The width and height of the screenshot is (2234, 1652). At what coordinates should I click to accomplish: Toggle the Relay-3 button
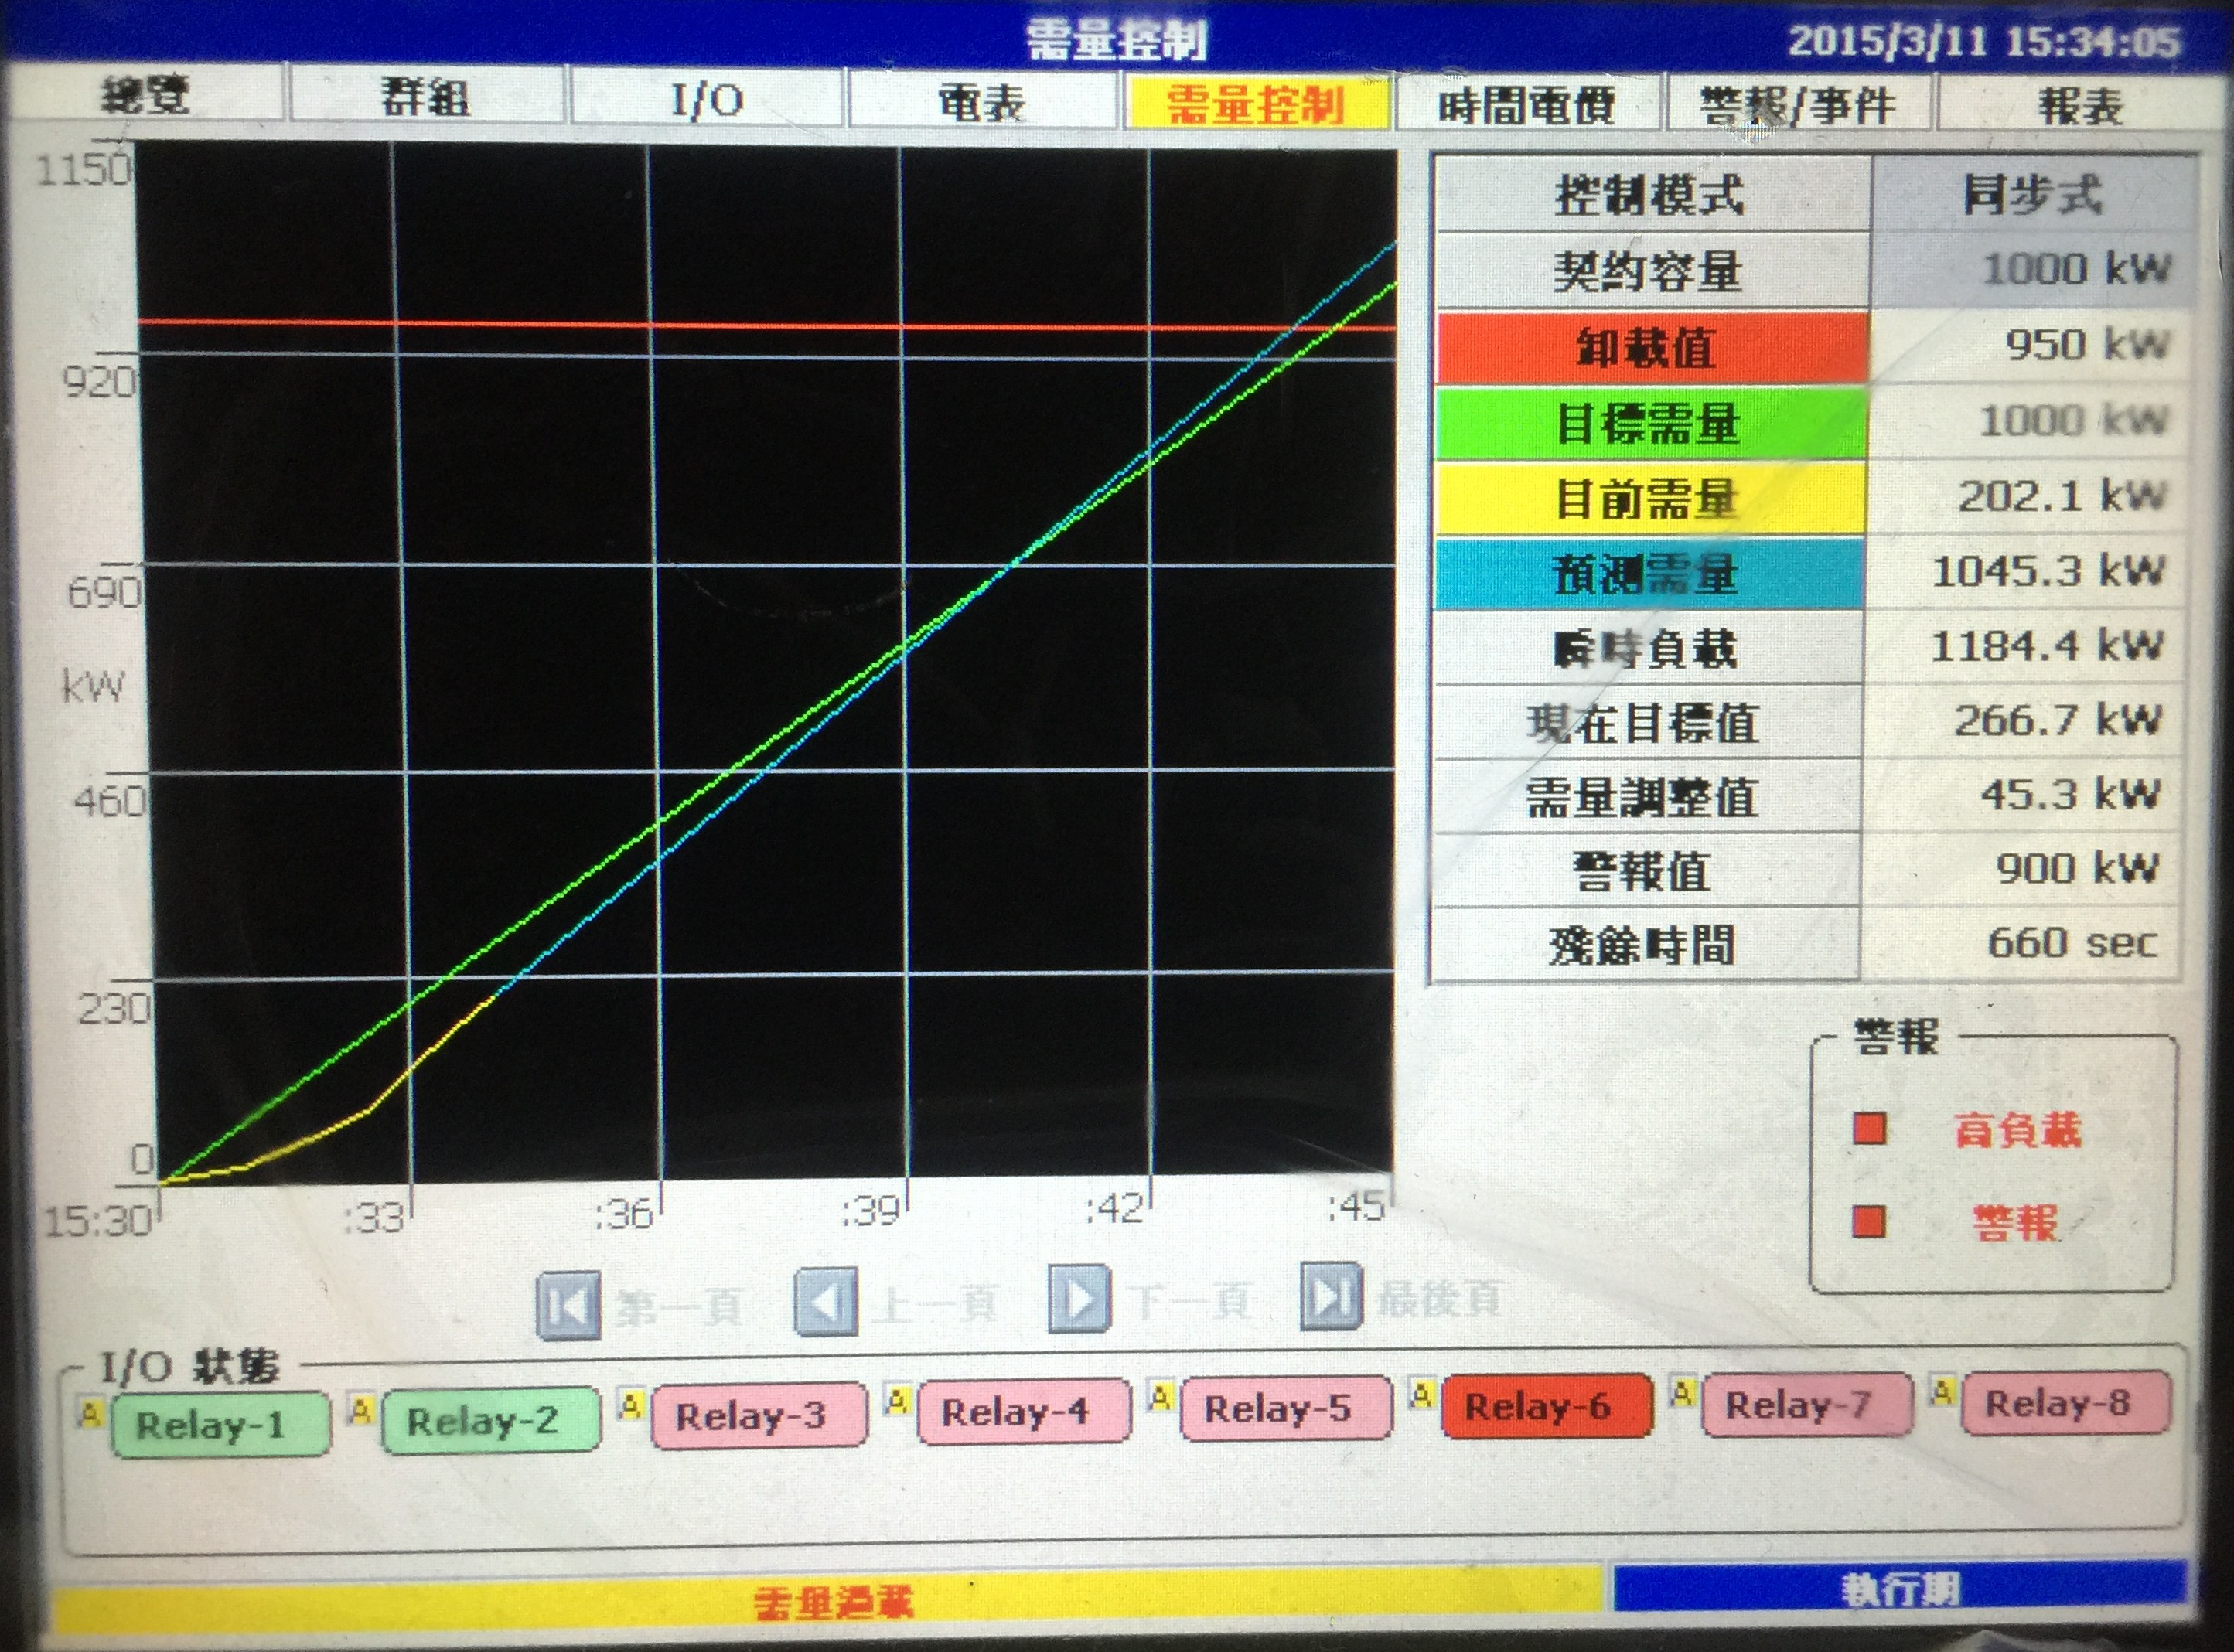[x=758, y=1414]
